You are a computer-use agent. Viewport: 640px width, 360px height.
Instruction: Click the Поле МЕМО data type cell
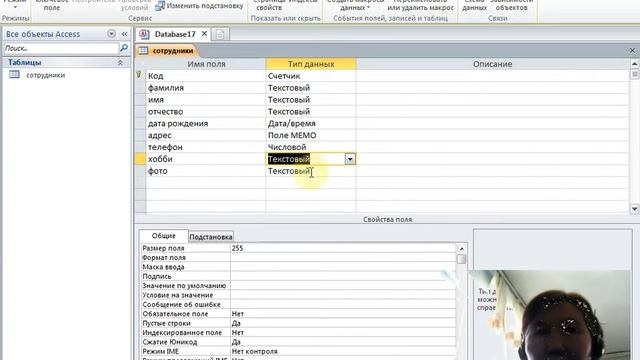click(x=311, y=135)
